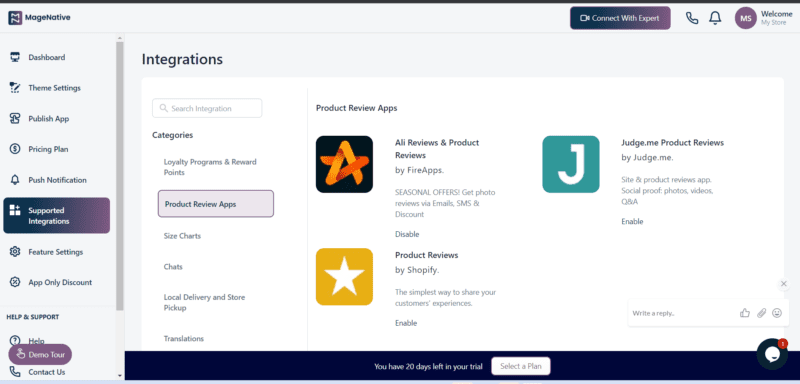Click the Feature Settings gear icon
The width and height of the screenshot is (800, 384).
pos(15,251)
